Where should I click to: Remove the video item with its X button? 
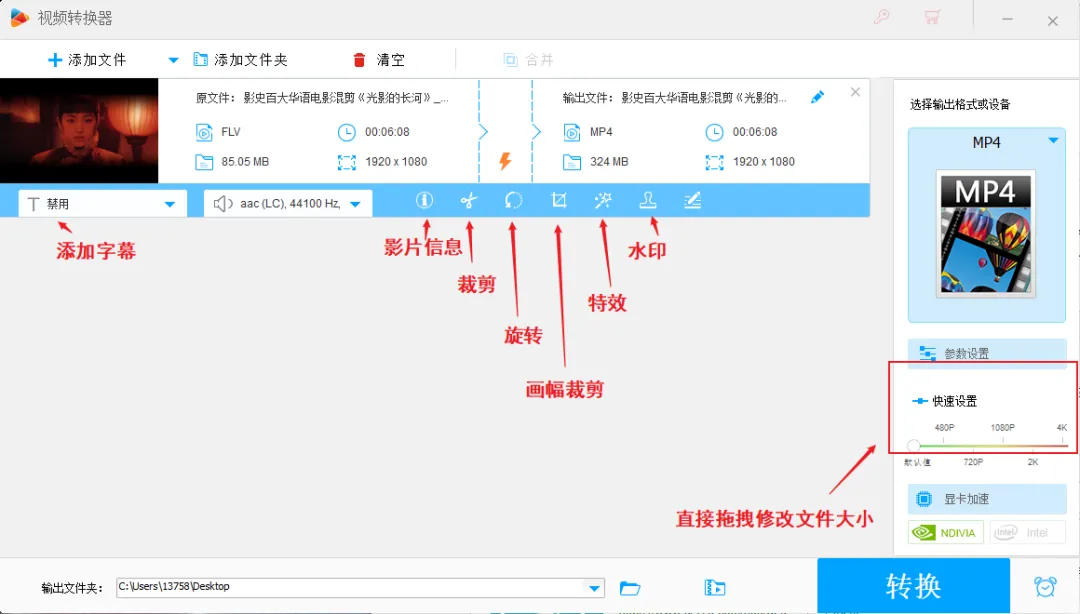click(x=855, y=92)
